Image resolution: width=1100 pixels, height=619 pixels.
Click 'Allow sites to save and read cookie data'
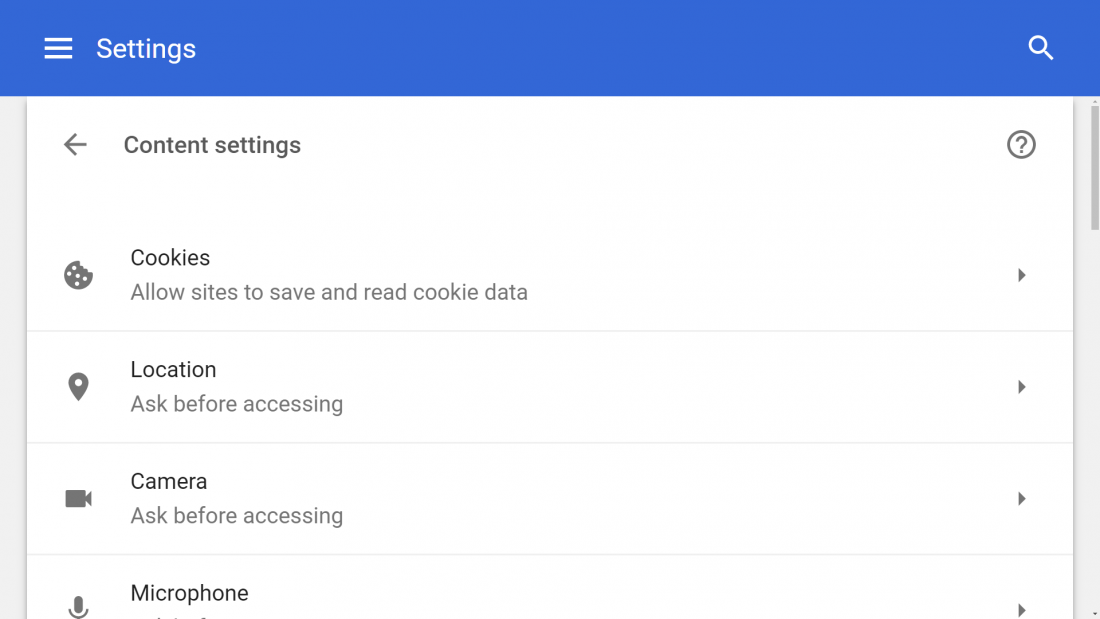pos(329,292)
